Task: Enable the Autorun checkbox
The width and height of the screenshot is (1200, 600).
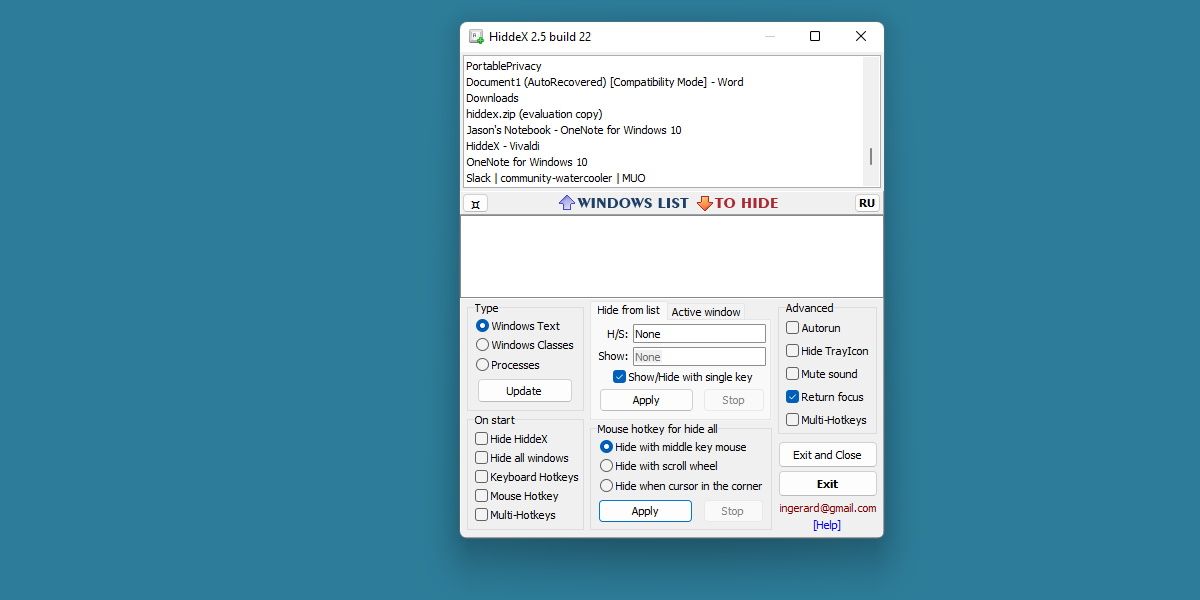Action: point(793,328)
